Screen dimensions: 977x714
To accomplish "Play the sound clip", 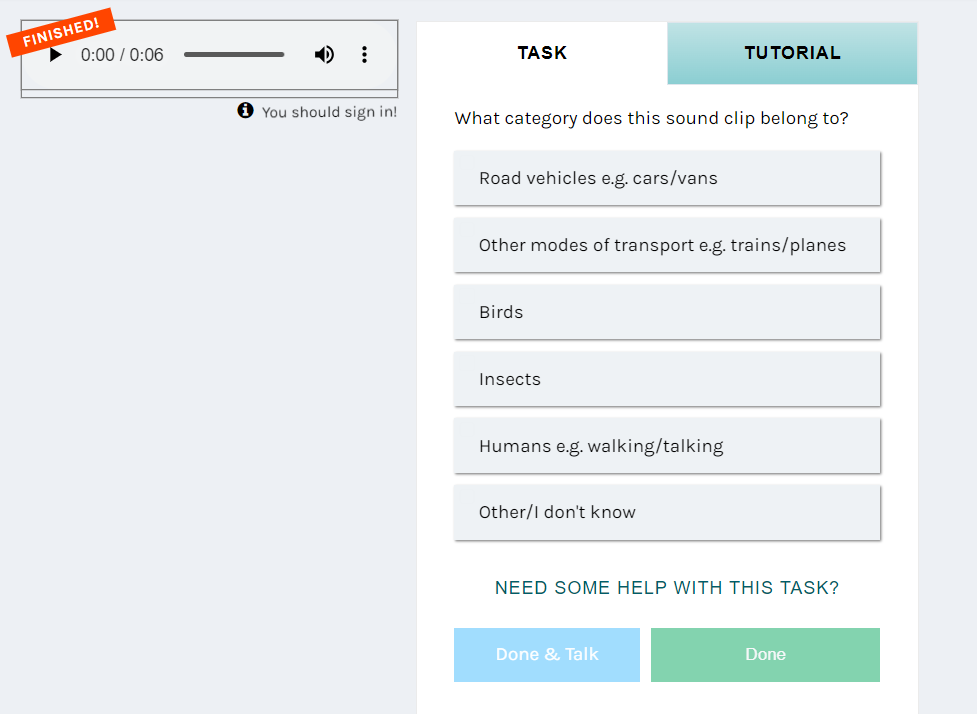I will point(55,55).
